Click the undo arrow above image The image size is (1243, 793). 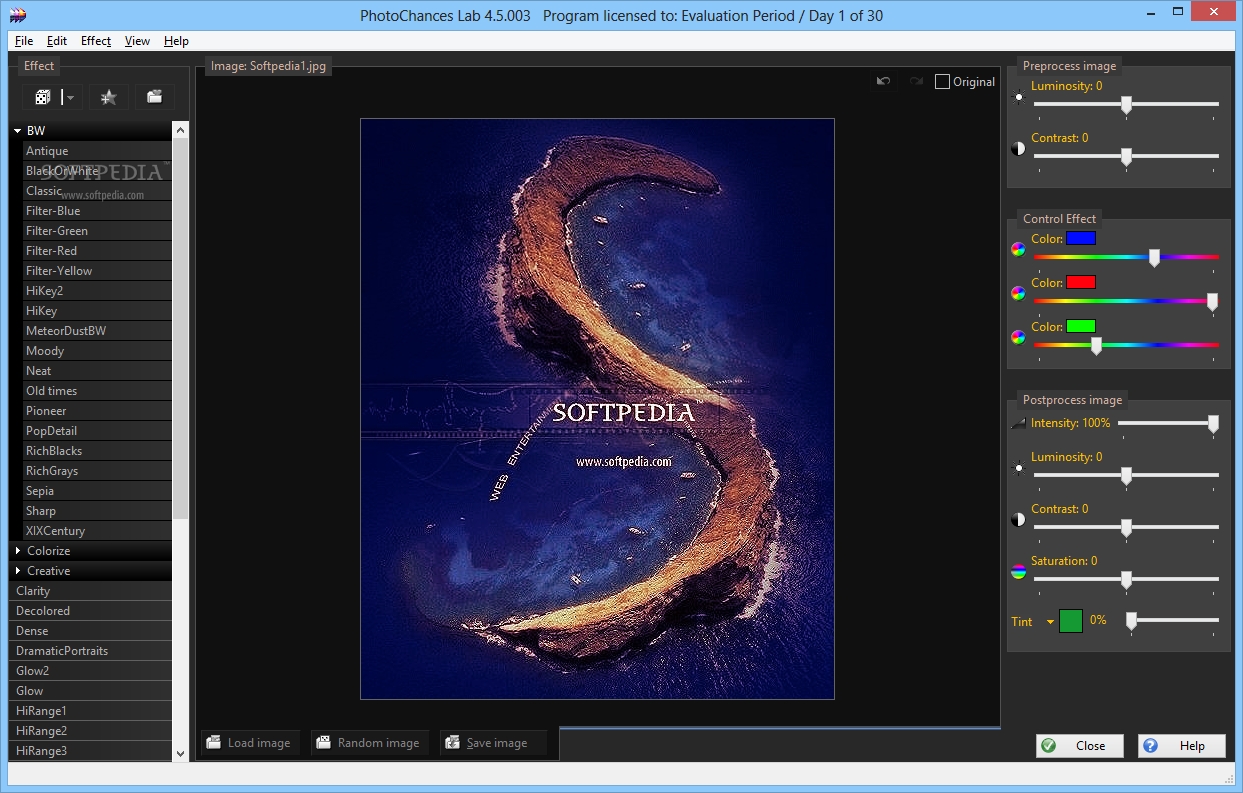click(883, 81)
